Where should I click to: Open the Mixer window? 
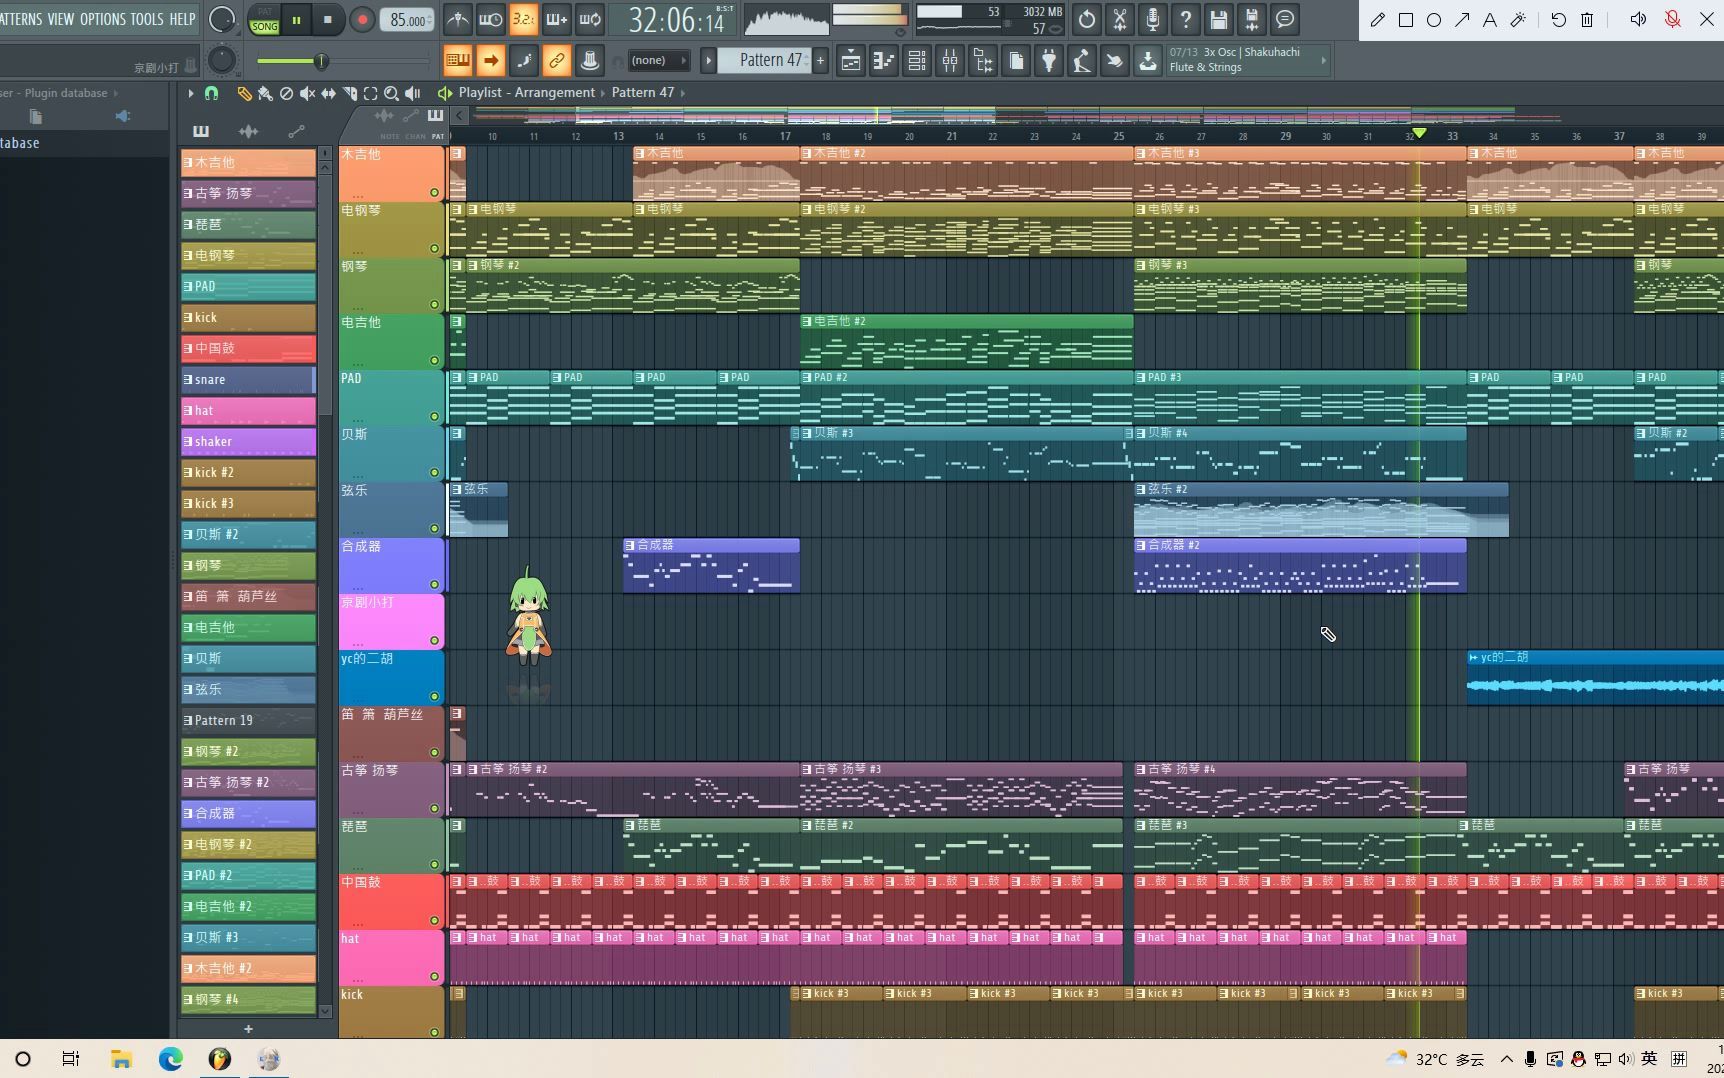949,61
